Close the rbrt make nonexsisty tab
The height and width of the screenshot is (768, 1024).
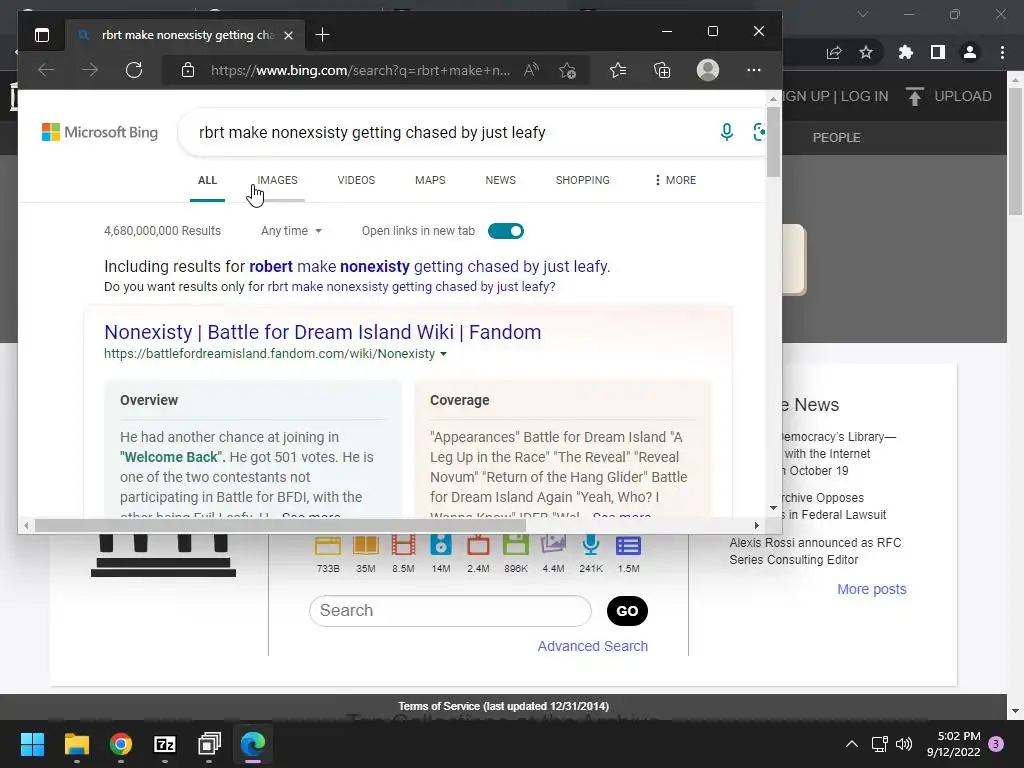coord(288,35)
